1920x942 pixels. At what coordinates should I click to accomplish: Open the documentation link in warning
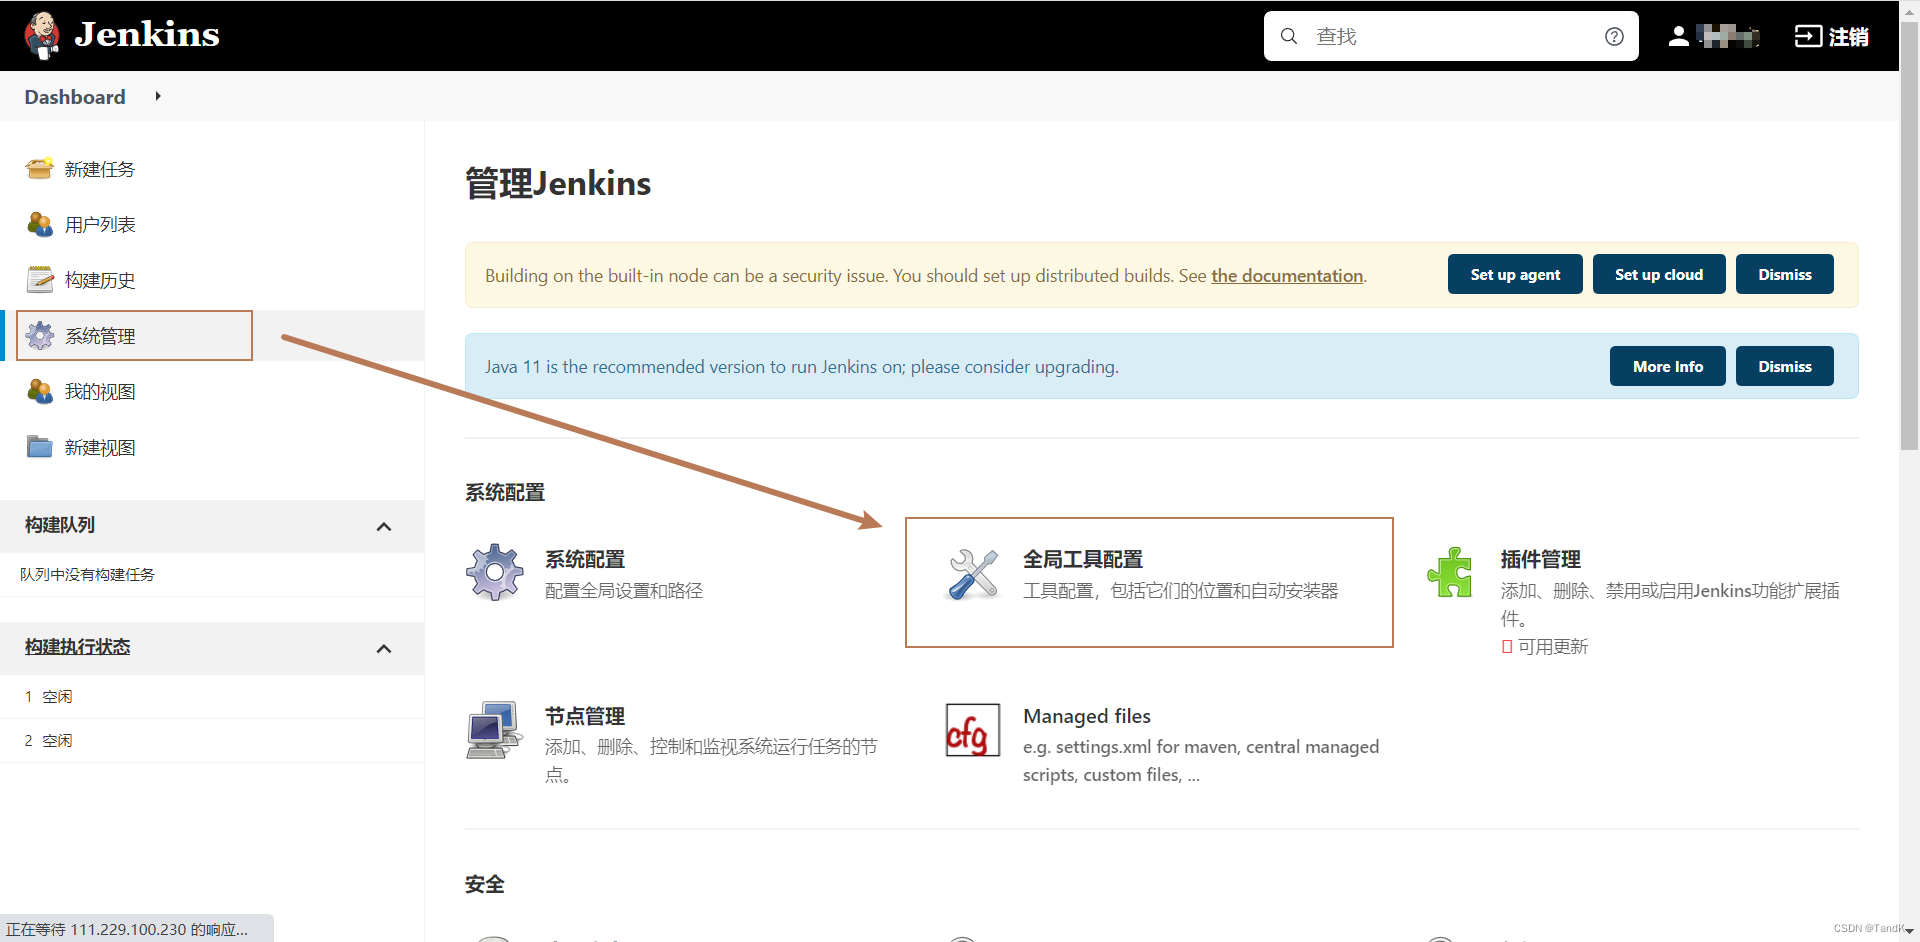(x=1287, y=275)
